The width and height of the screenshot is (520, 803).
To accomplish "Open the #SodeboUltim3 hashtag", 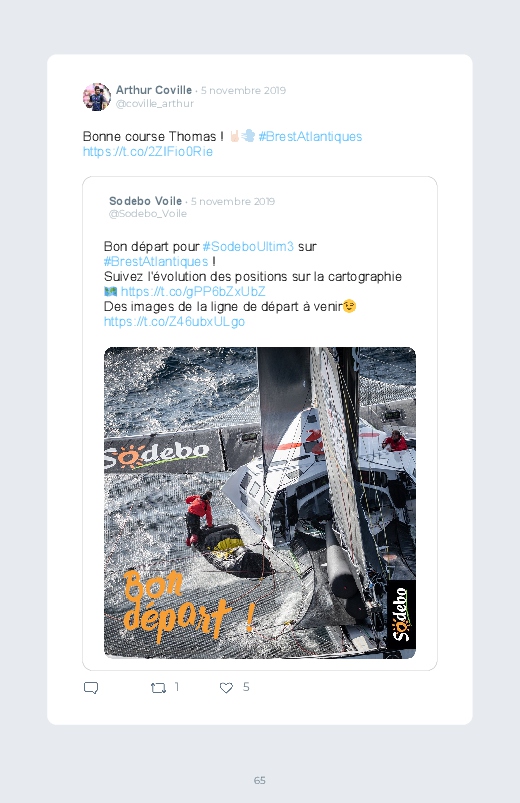I will coord(248,246).
